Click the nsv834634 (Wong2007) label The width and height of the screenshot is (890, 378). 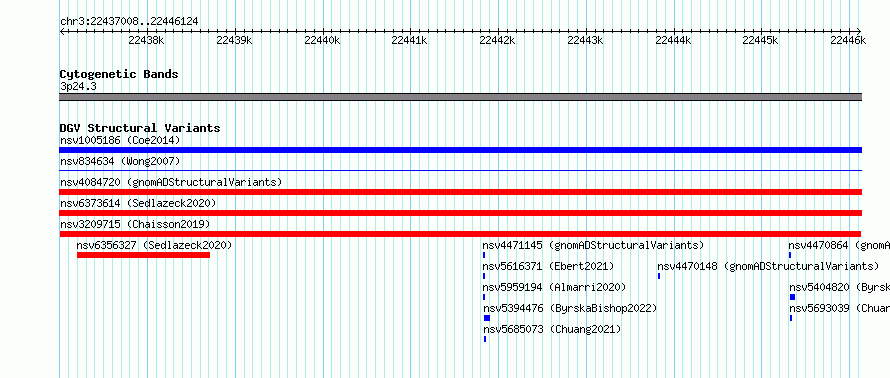(x=120, y=161)
